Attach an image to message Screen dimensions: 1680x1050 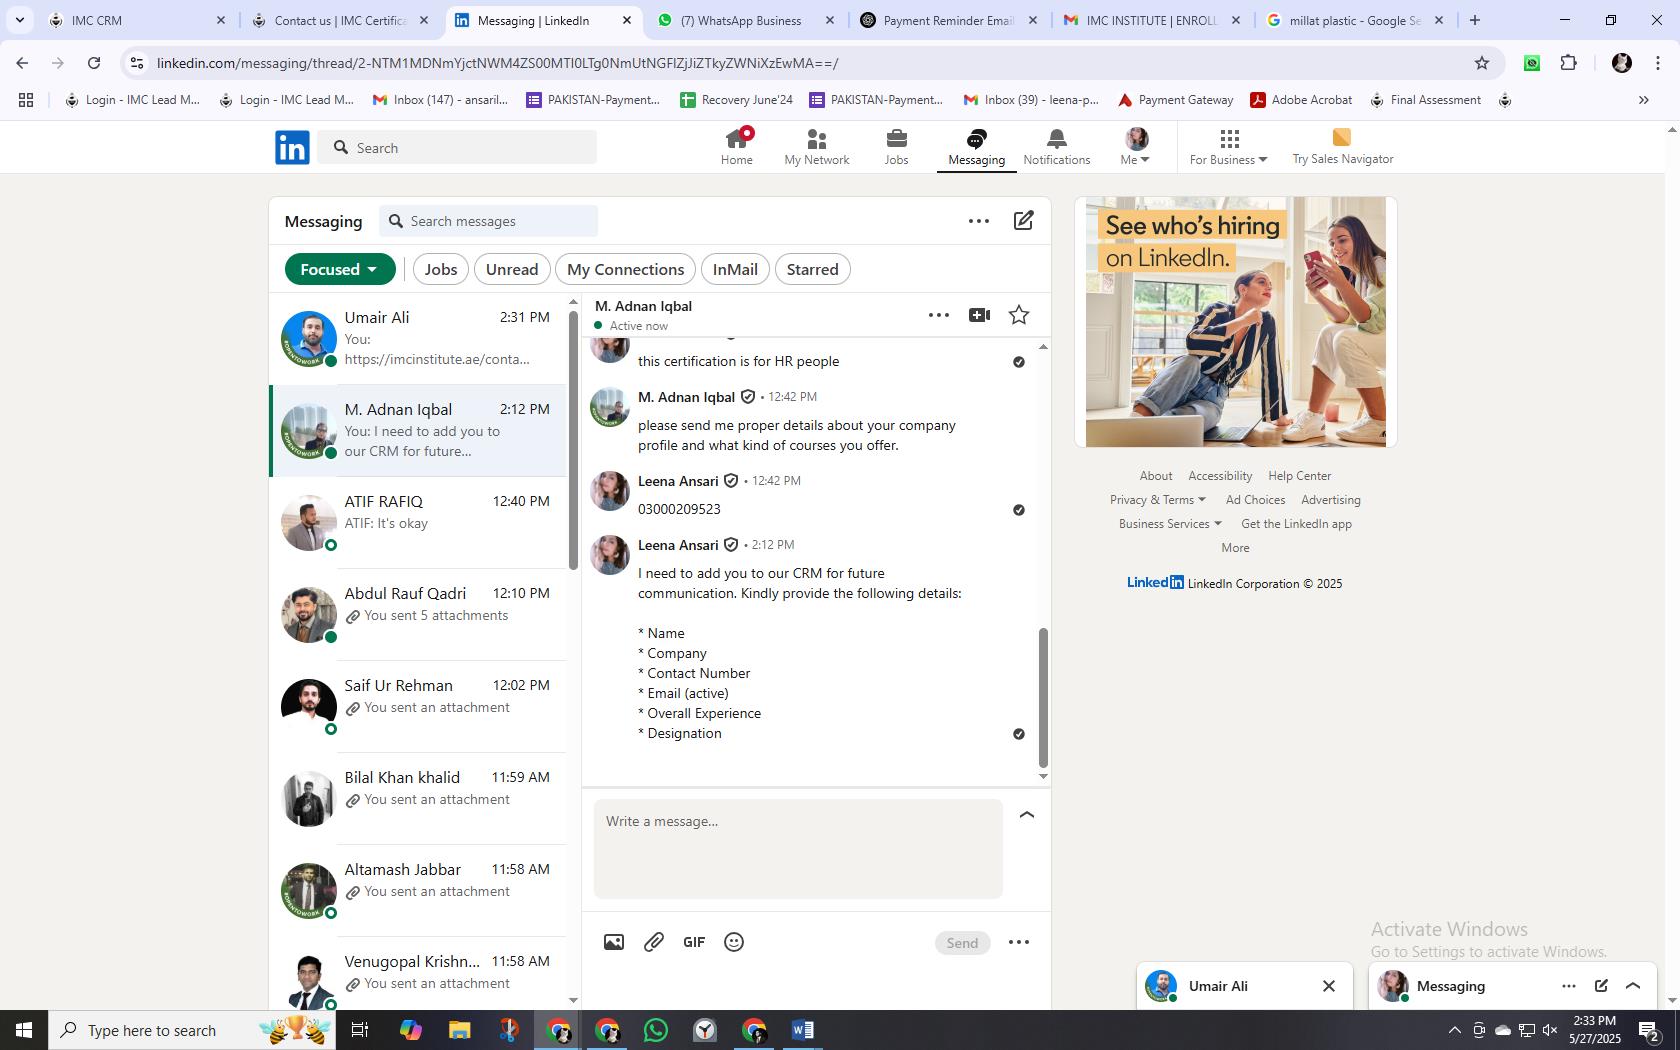(614, 942)
